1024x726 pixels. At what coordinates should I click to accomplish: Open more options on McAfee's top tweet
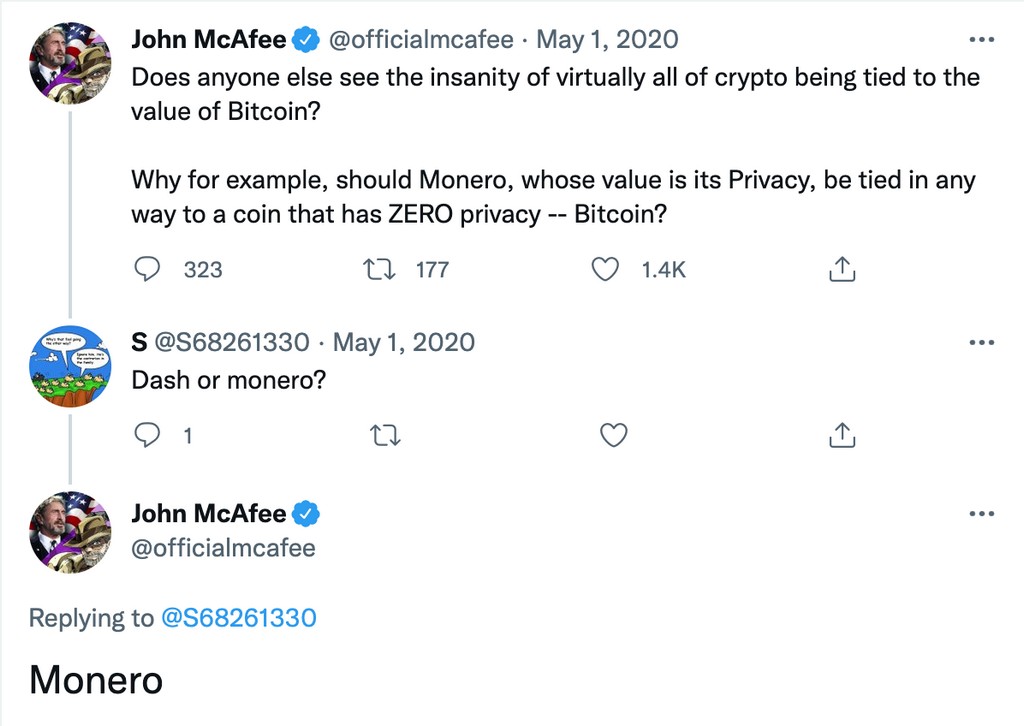coord(981,38)
